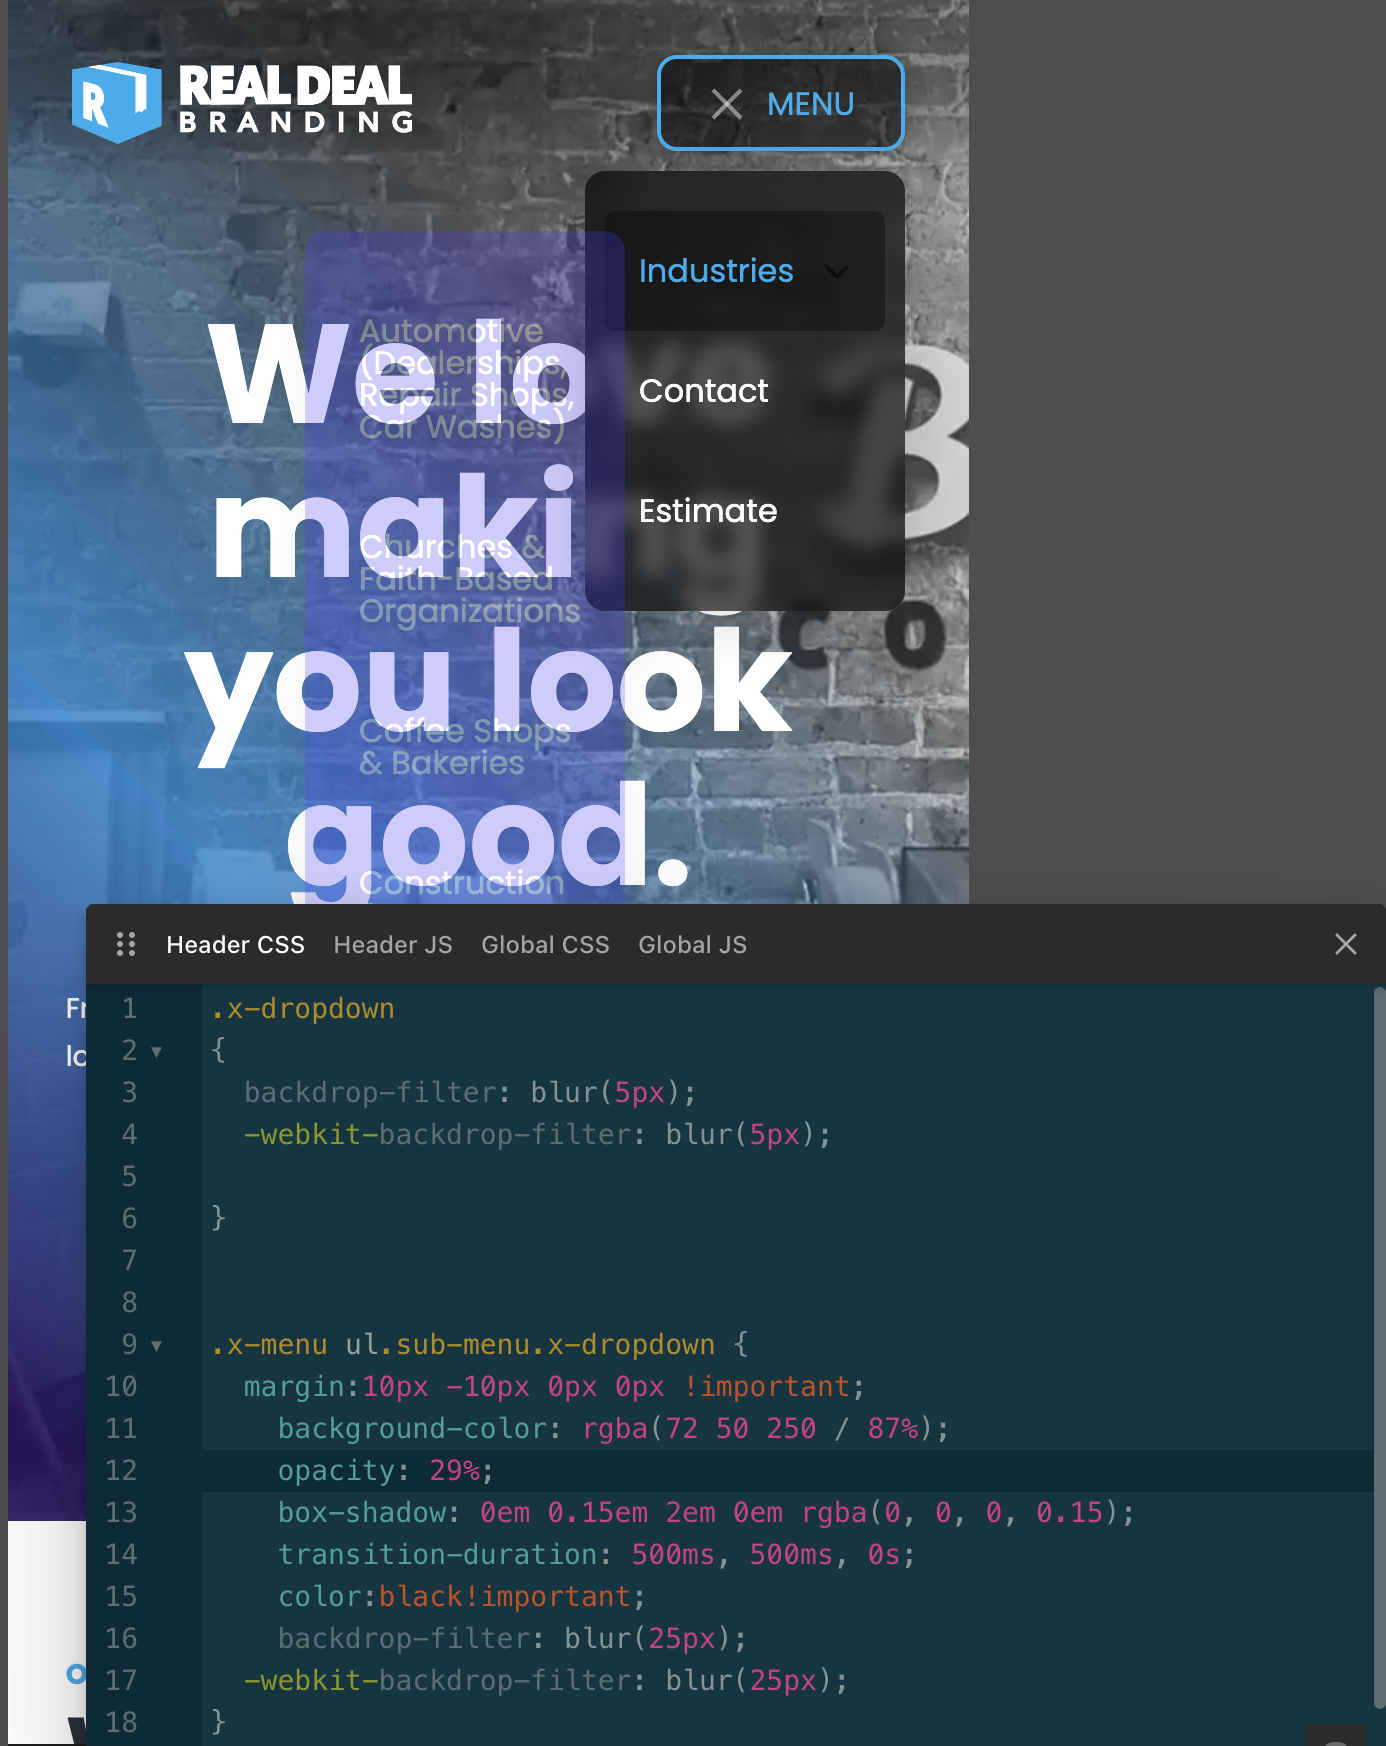Collapse code fold arrow on line 9
The width and height of the screenshot is (1386, 1746).
pyautogui.click(x=156, y=1345)
